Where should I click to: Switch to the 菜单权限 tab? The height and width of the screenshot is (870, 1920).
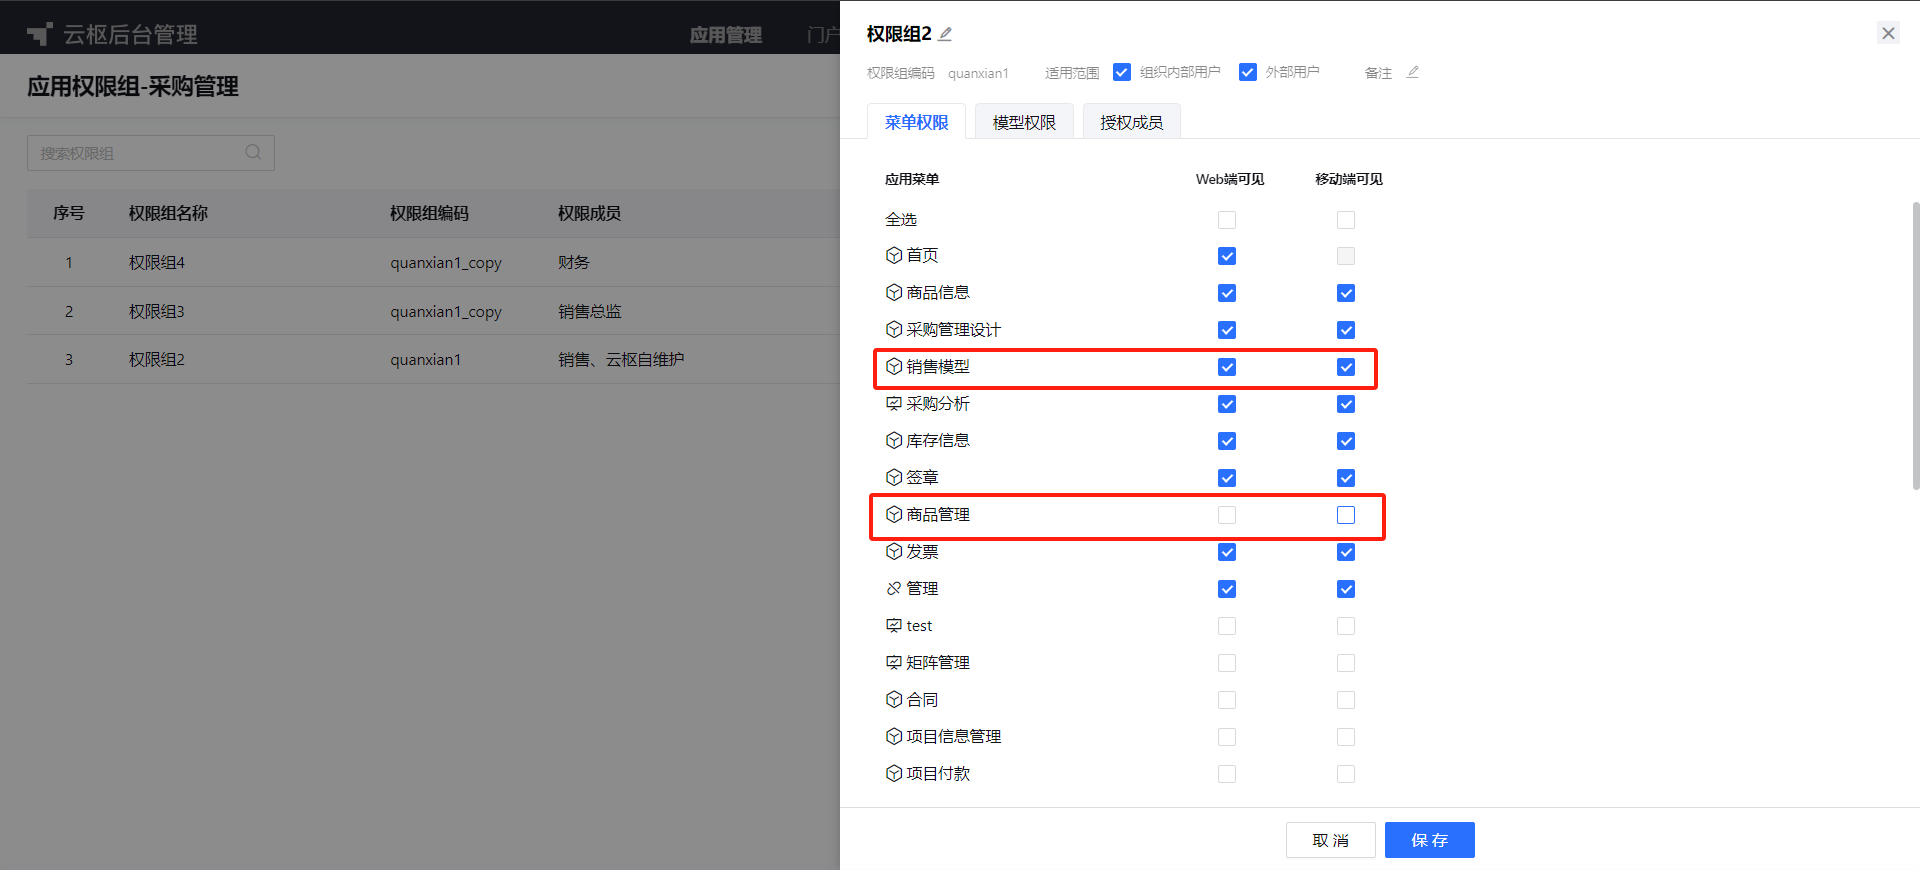[x=916, y=122]
